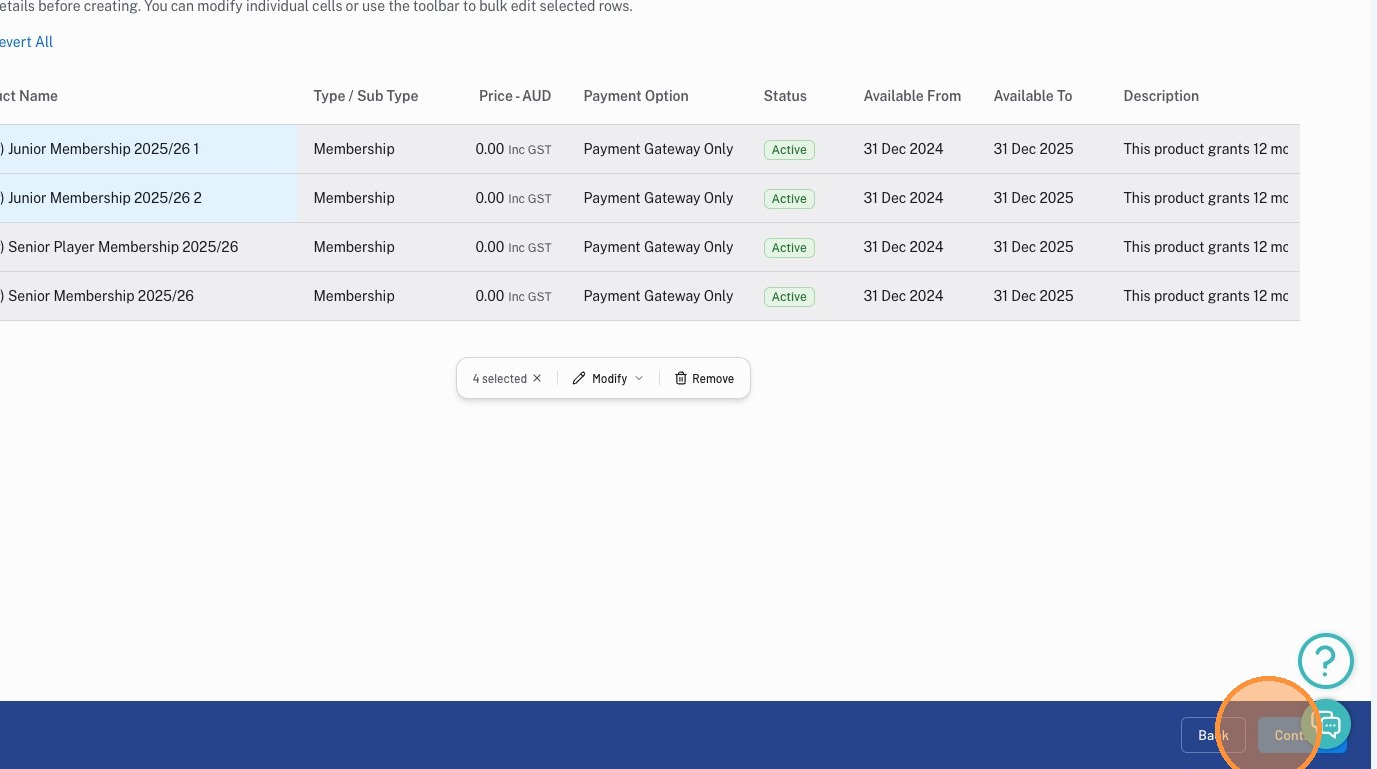The image size is (1377, 769).
Task: Open the help question mark icon
Action: (x=1325, y=660)
